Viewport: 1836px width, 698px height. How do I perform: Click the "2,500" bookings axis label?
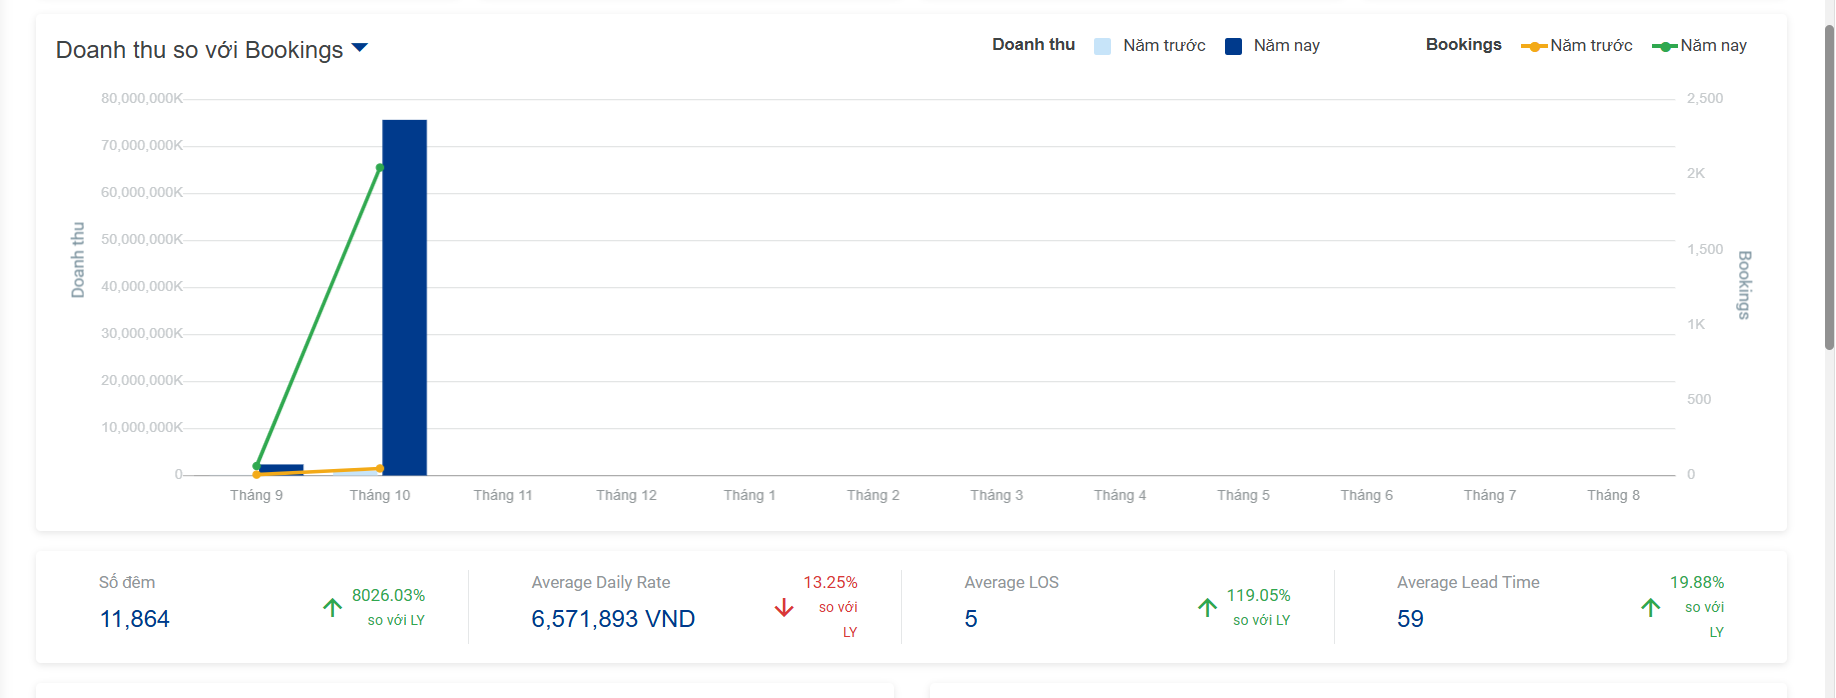1705,98
